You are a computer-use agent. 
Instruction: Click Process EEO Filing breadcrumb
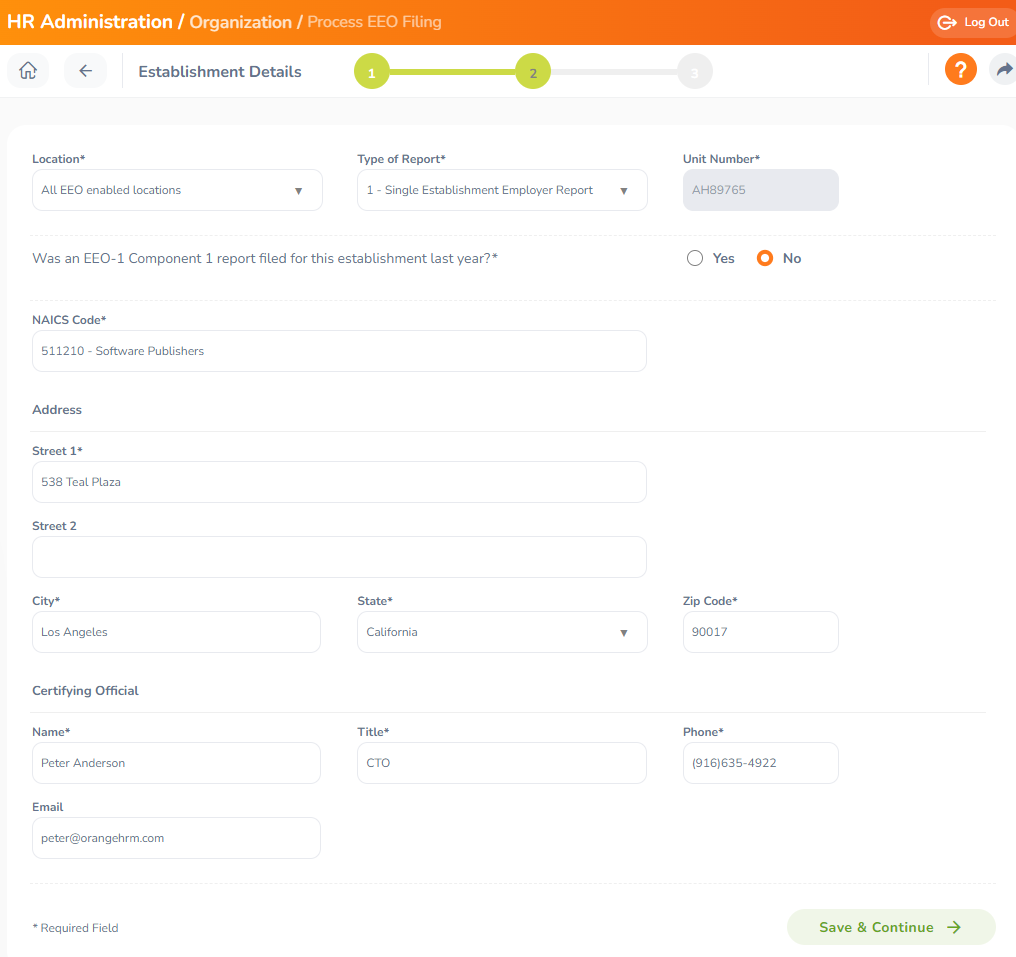coord(374,22)
